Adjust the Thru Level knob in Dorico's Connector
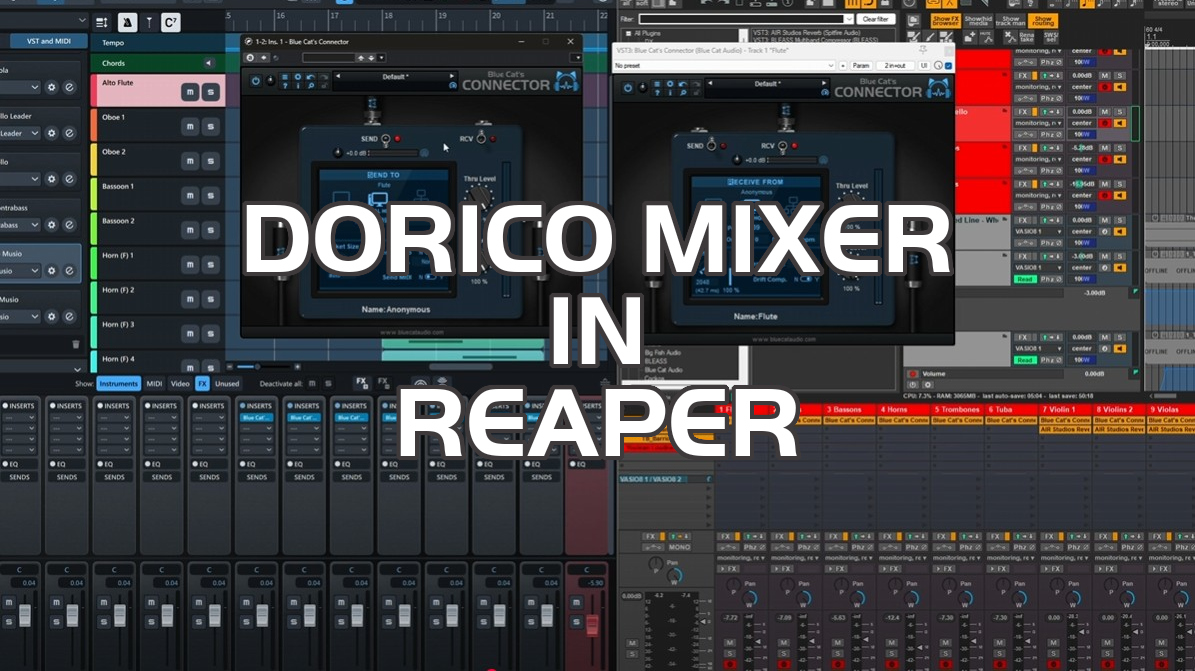 coord(479,197)
